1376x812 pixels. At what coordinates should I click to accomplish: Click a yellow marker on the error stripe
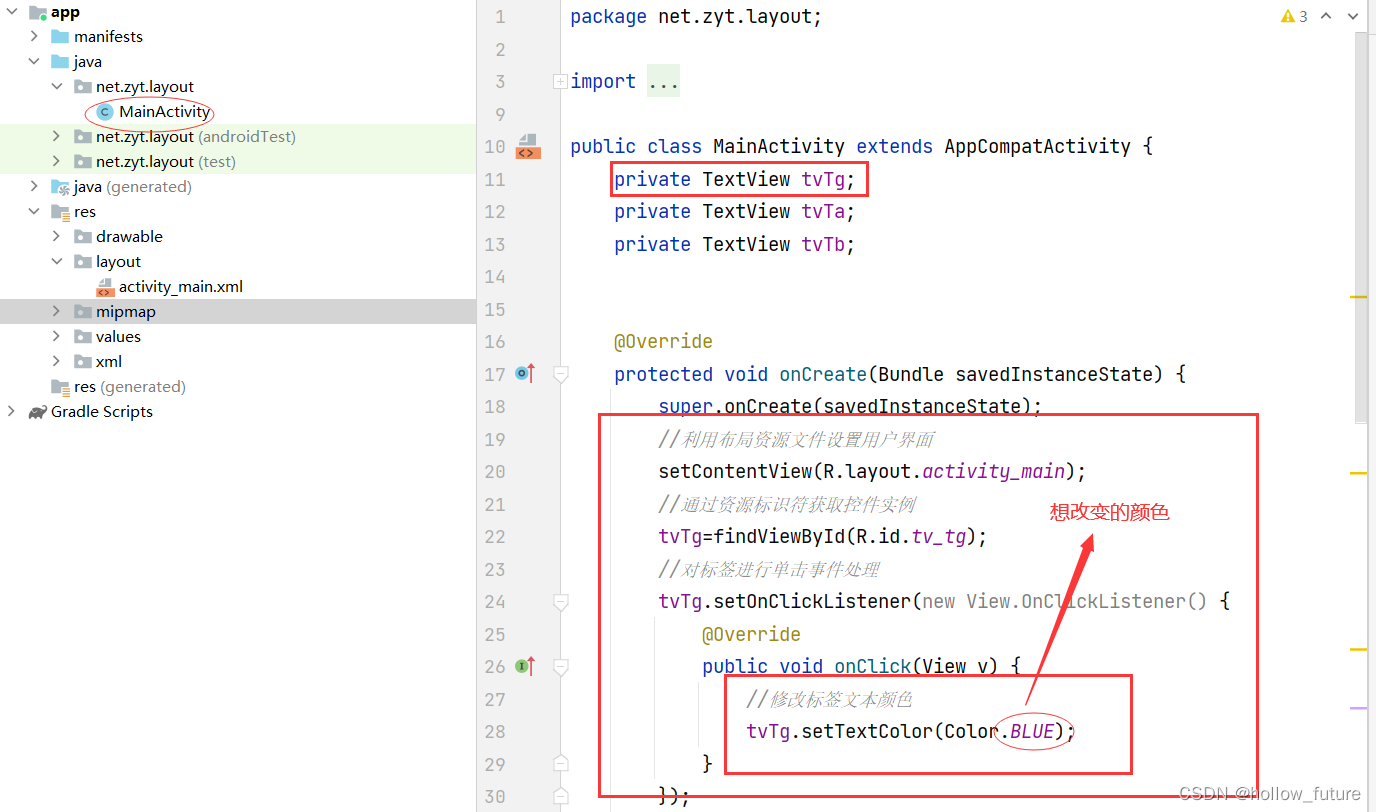pyautogui.click(x=1358, y=296)
